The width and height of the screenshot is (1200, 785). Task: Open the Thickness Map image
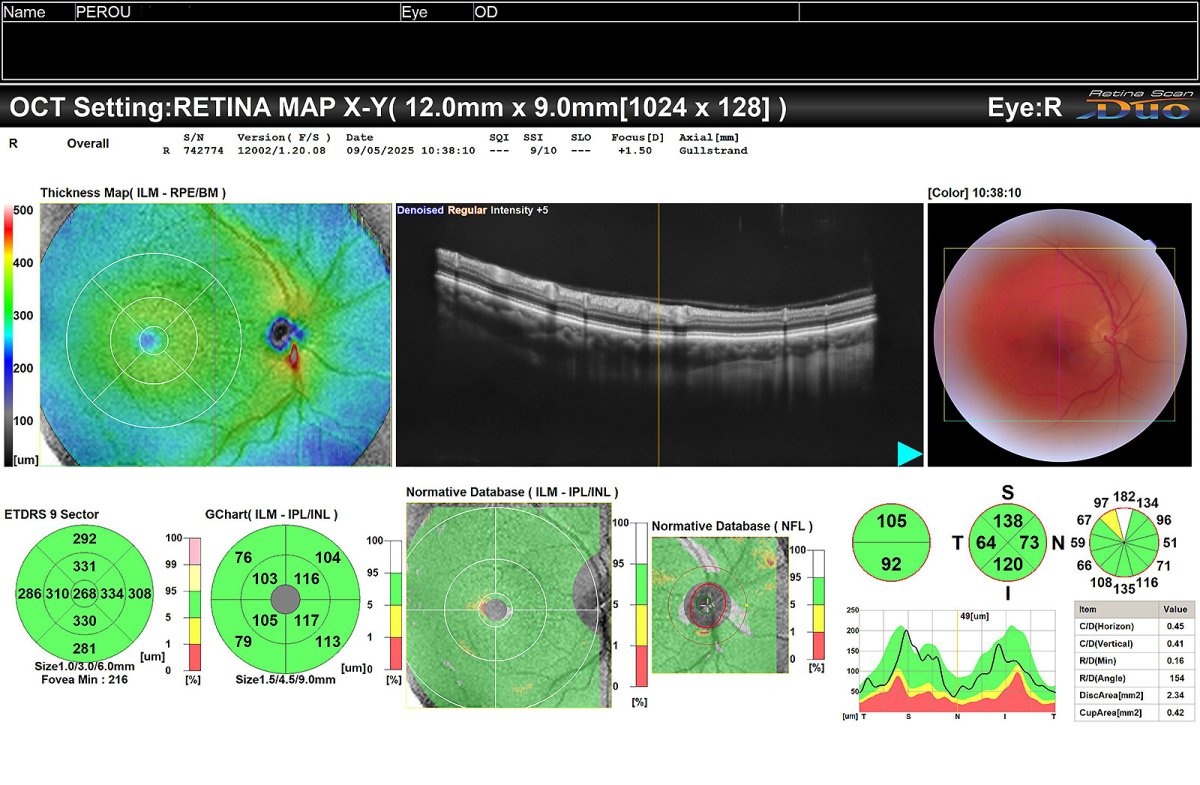pos(215,333)
